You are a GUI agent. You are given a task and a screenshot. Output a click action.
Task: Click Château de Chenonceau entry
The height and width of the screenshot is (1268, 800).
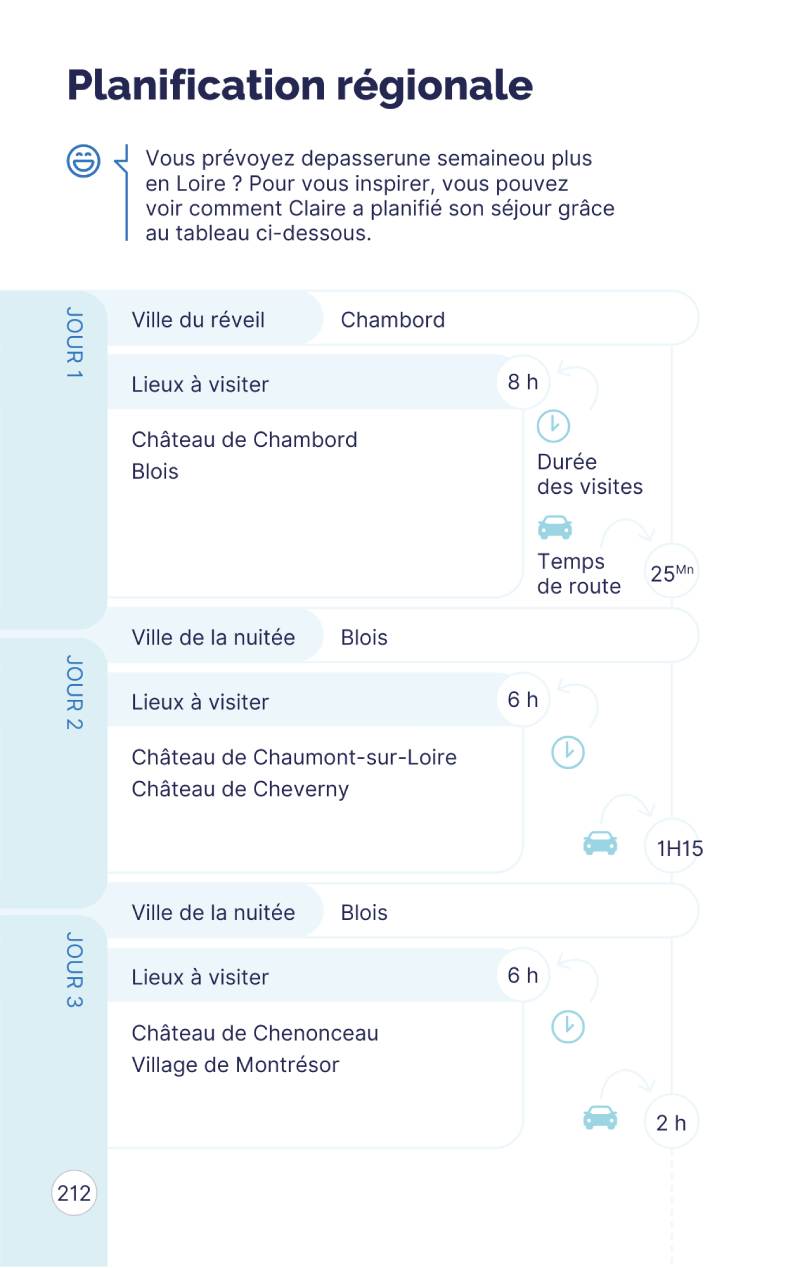(x=255, y=1033)
